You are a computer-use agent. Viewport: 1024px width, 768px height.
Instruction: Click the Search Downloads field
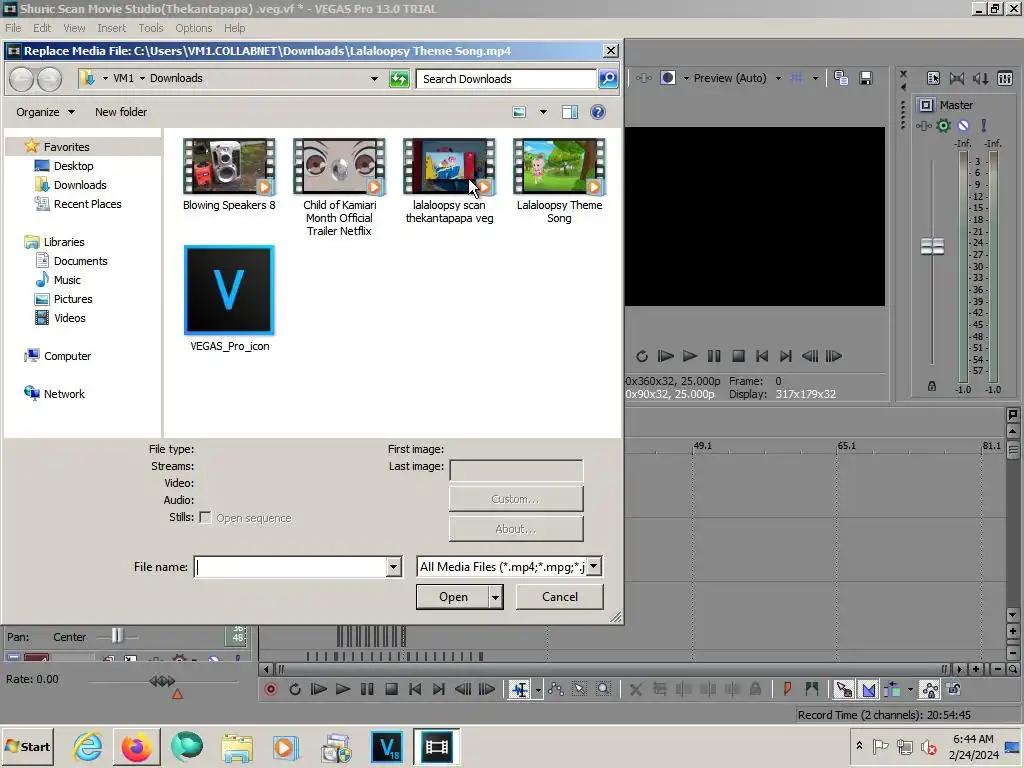(x=506, y=79)
